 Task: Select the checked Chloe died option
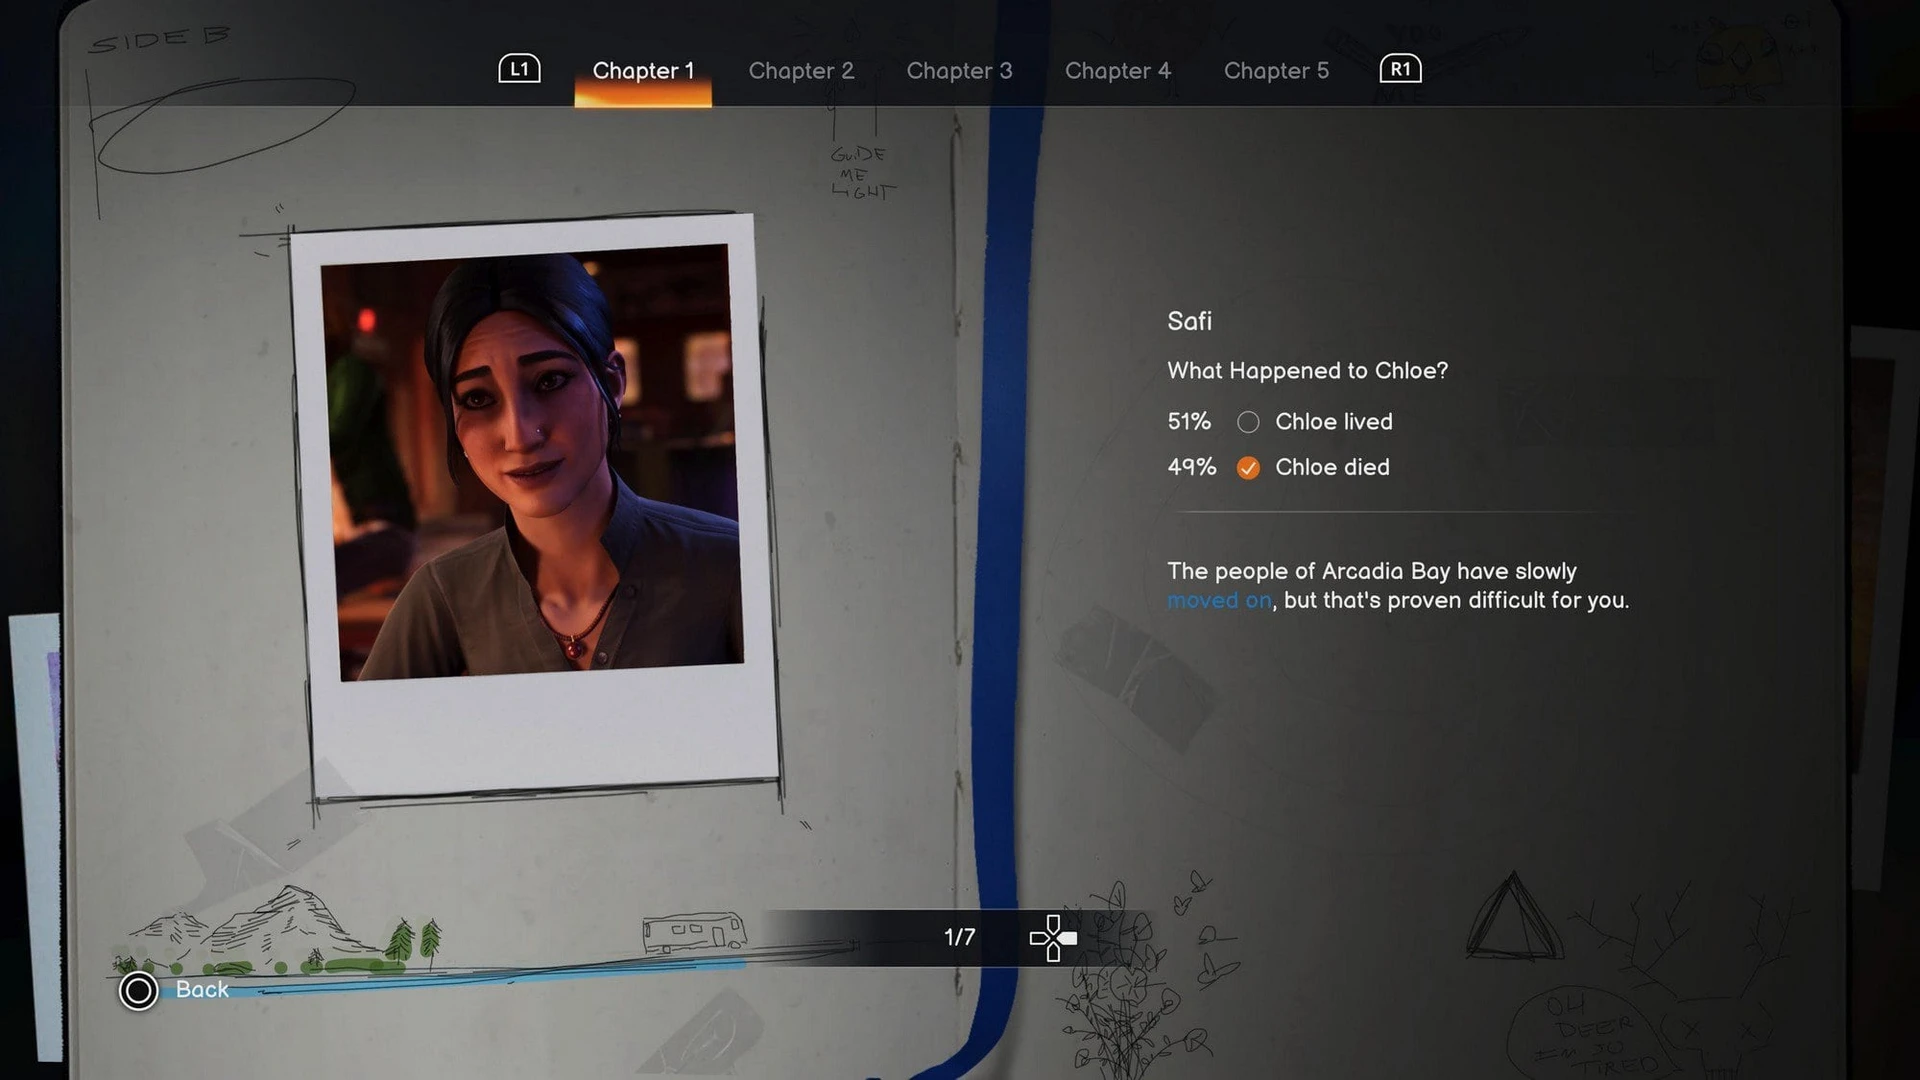point(1248,468)
